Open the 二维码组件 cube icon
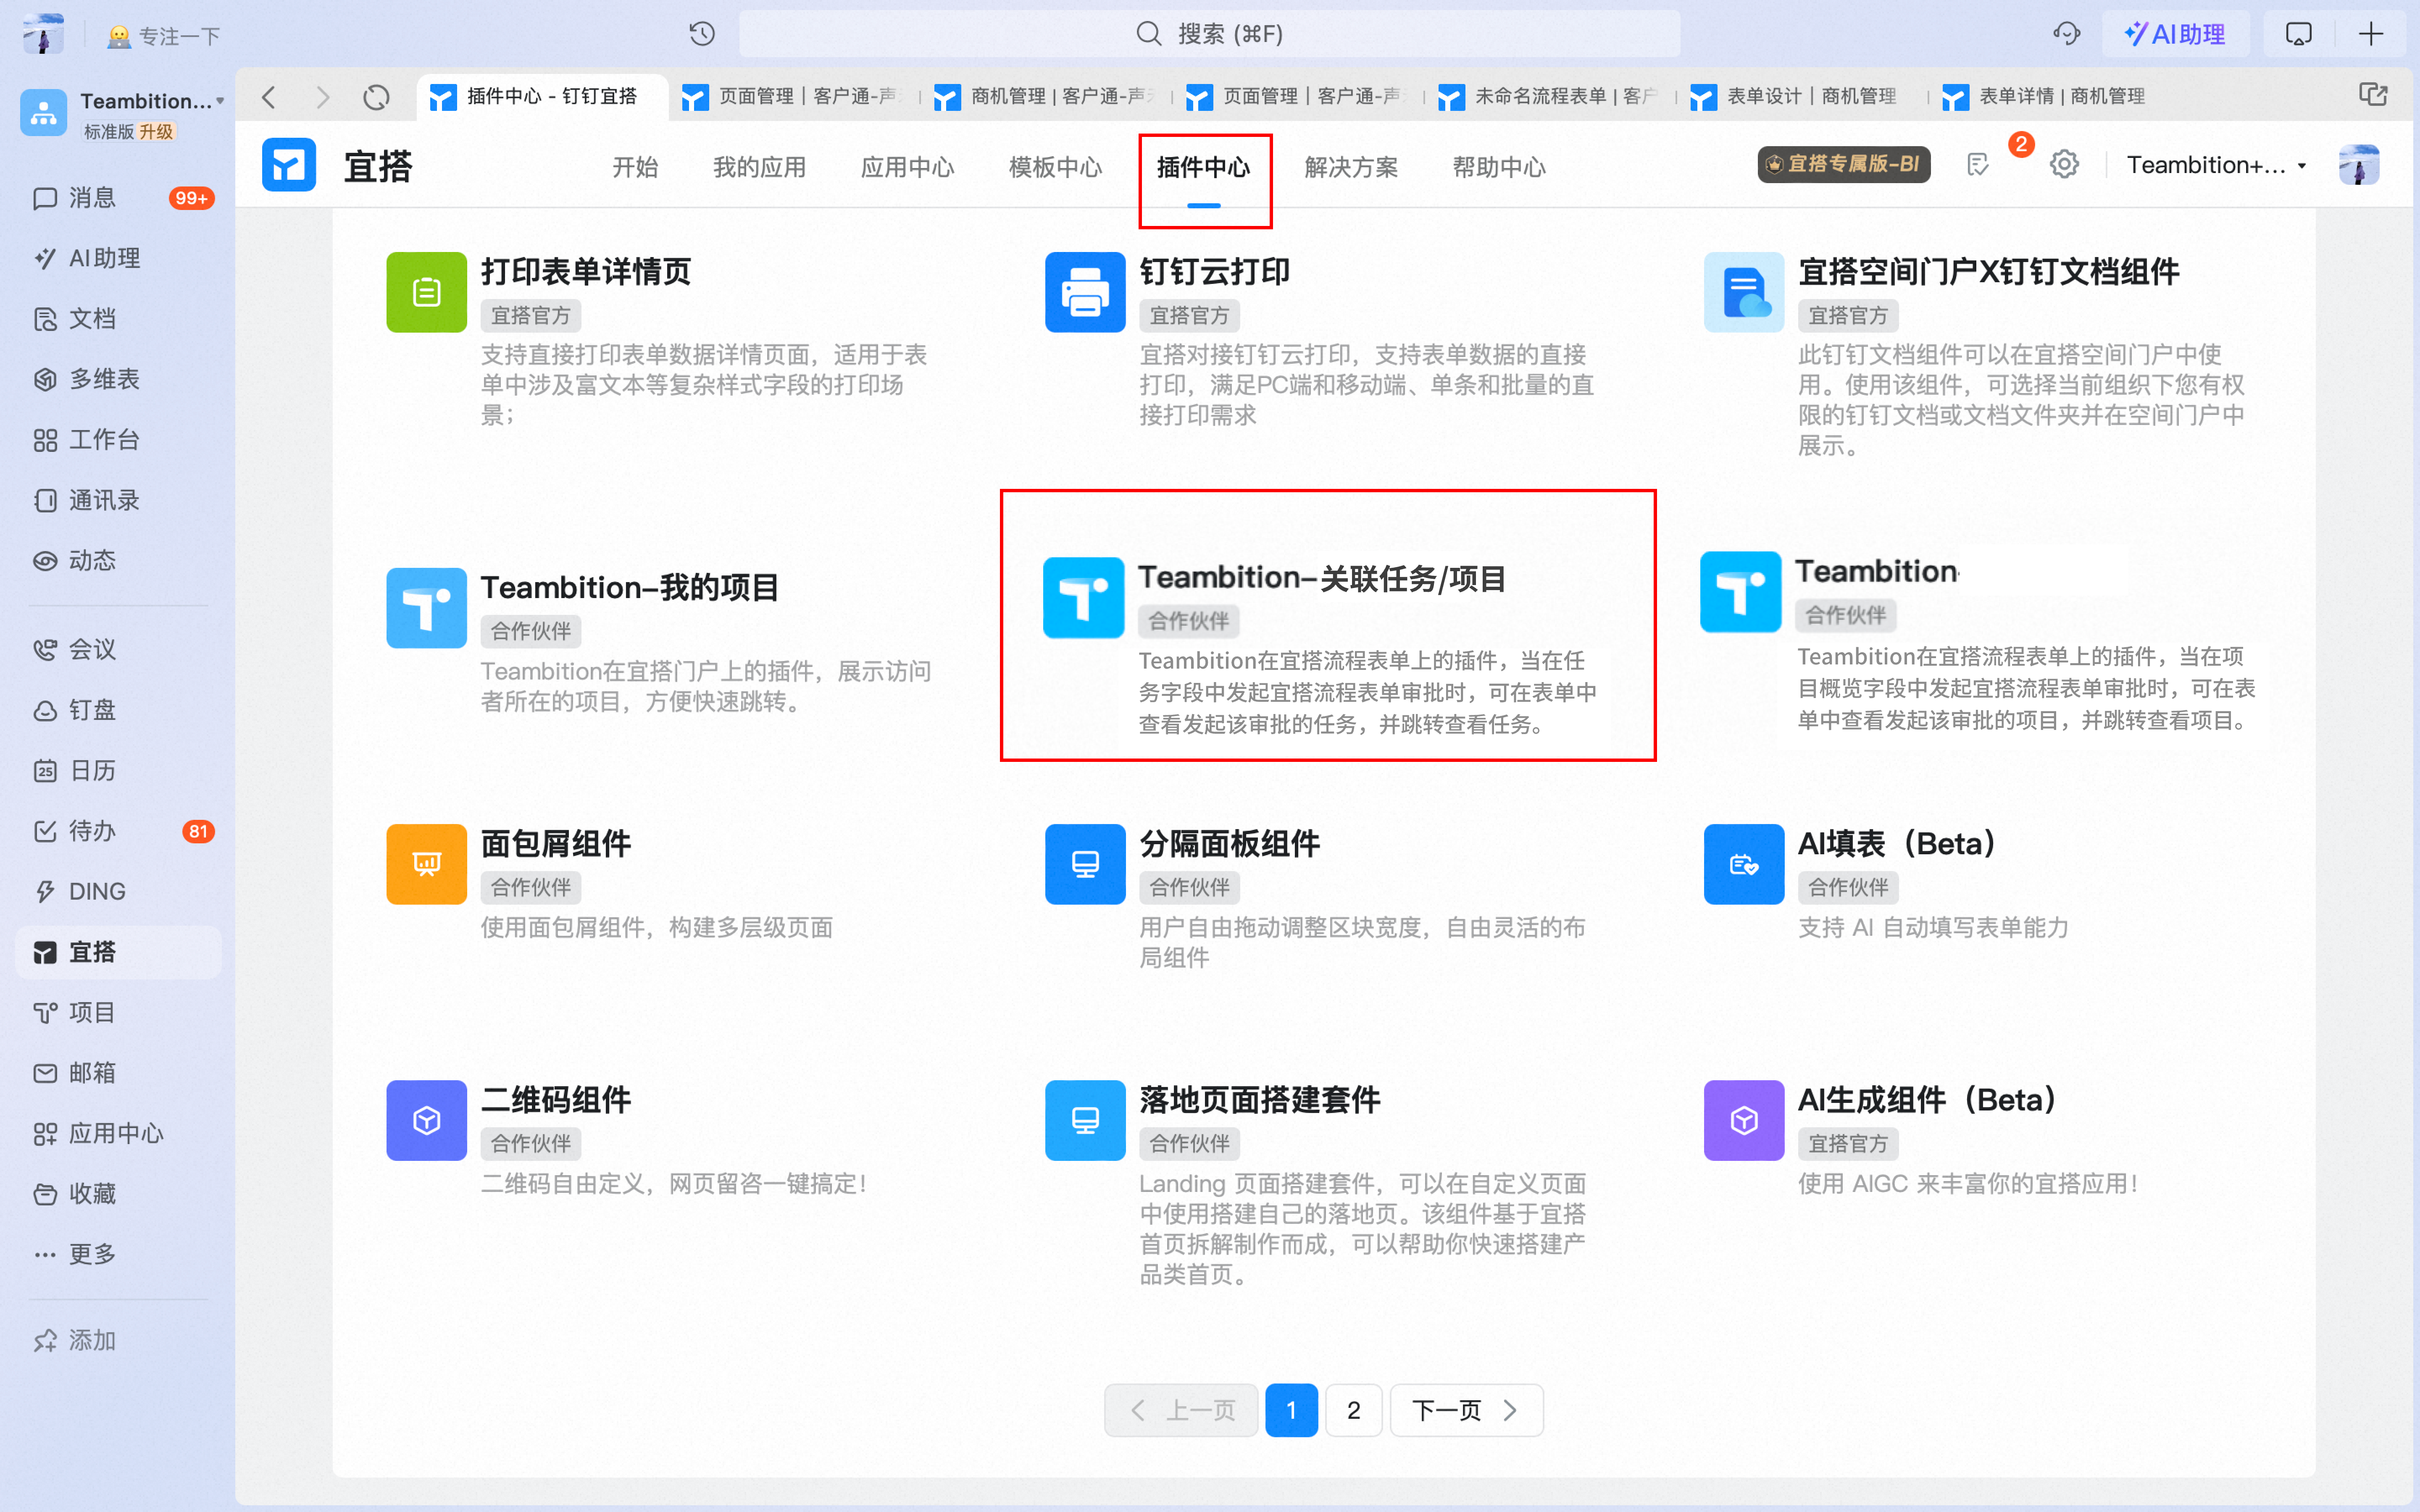Viewport: 2420px width, 1512px height. (x=426, y=1120)
